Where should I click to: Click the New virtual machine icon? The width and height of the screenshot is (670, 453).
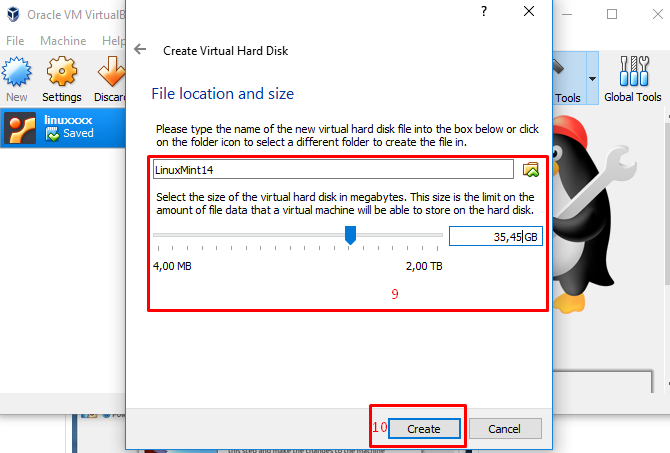(17, 71)
